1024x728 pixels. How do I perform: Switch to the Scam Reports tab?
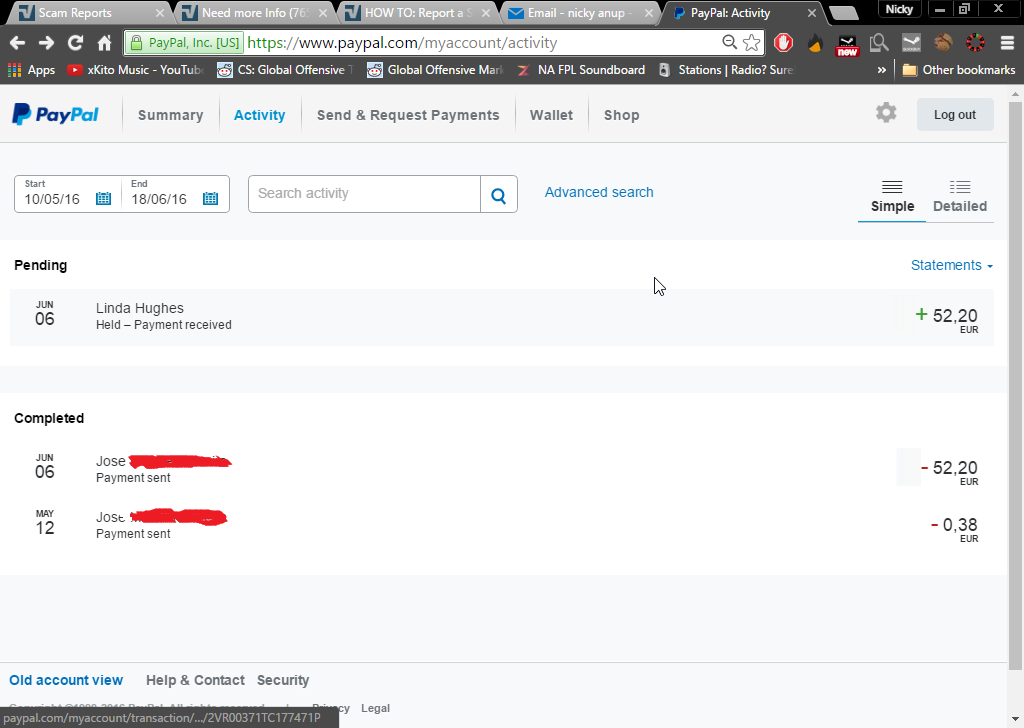click(x=85, y=13)
